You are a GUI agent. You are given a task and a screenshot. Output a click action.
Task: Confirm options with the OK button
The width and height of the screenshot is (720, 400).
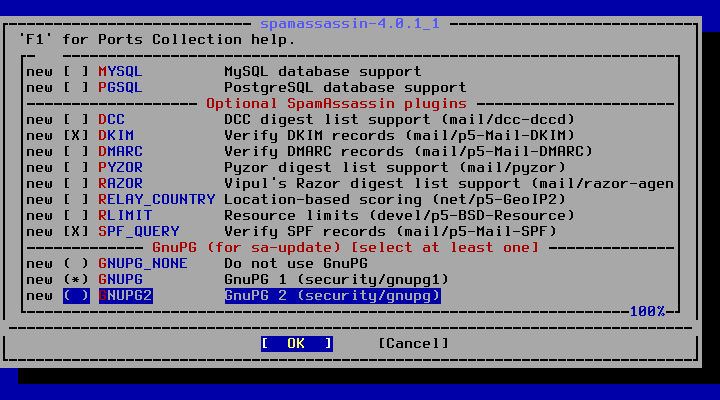tap(297, 344)
